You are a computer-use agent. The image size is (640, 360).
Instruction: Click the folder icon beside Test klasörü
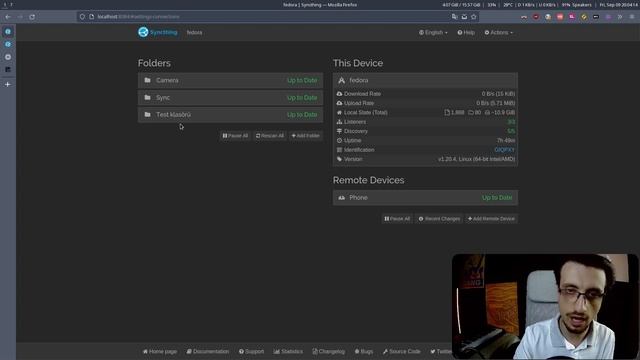(x=147, y=115)
